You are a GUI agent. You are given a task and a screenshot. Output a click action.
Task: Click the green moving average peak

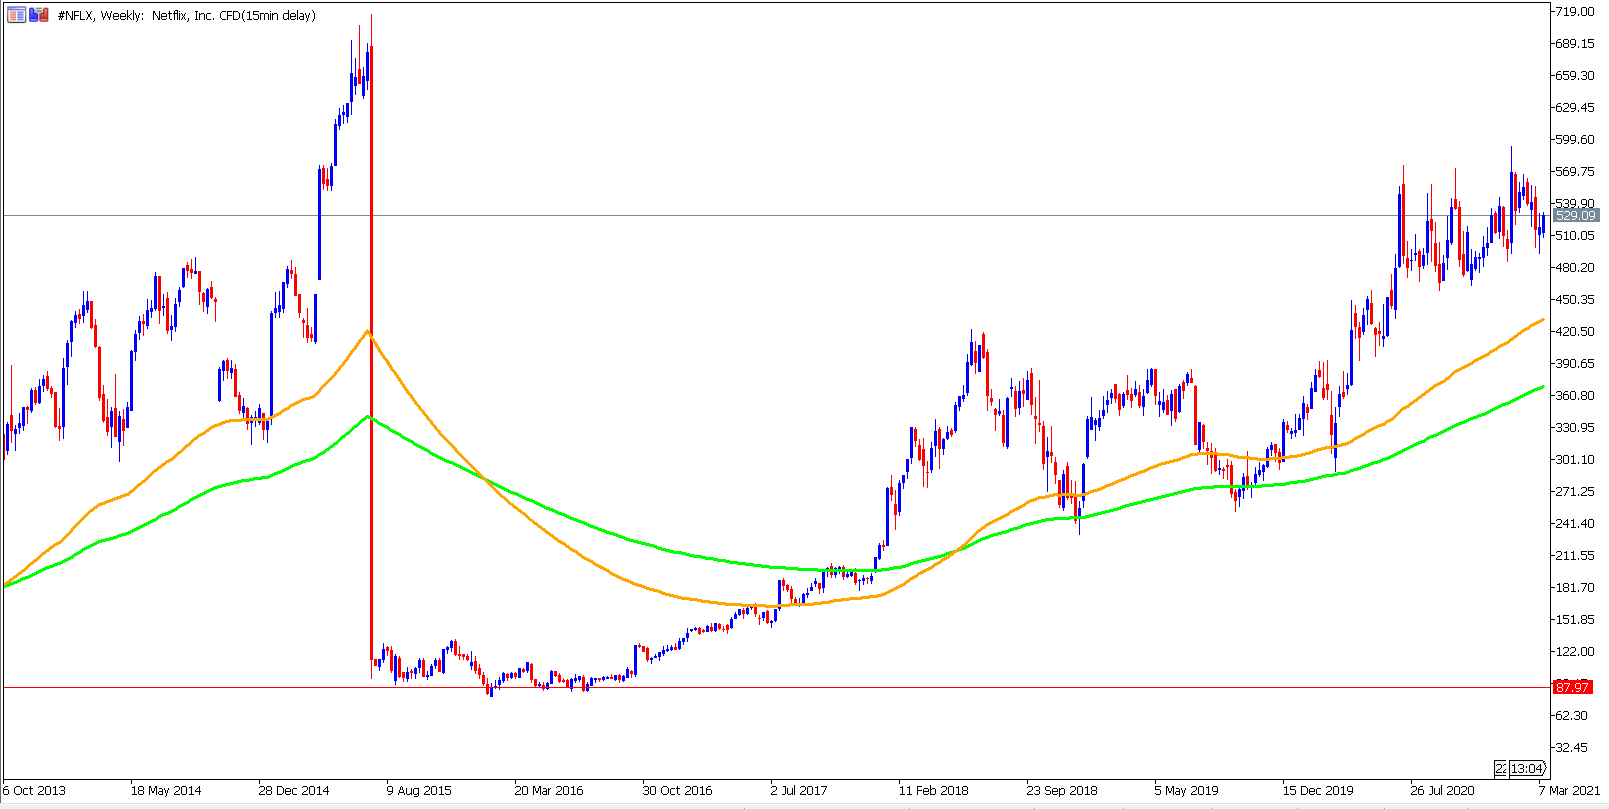[369, 416]
